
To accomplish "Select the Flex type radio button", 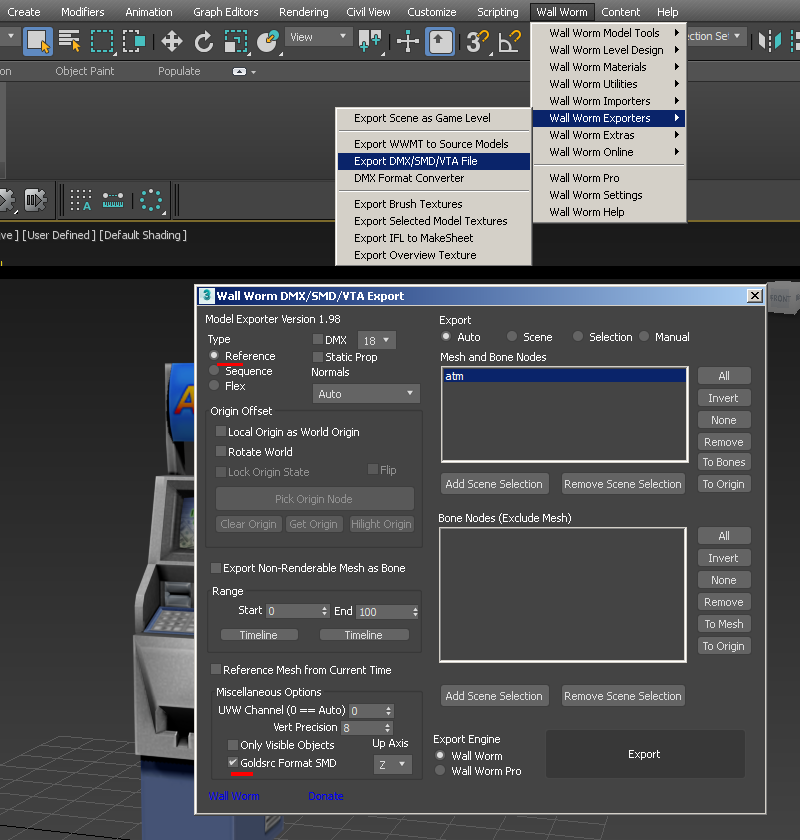I will pos(214,385).
